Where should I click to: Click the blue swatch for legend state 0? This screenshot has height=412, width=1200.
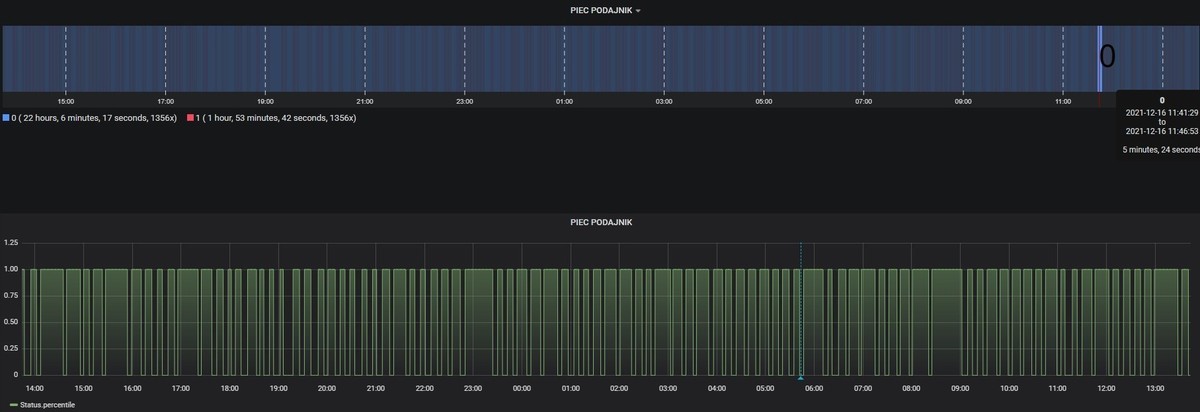(x=6, y=118)
